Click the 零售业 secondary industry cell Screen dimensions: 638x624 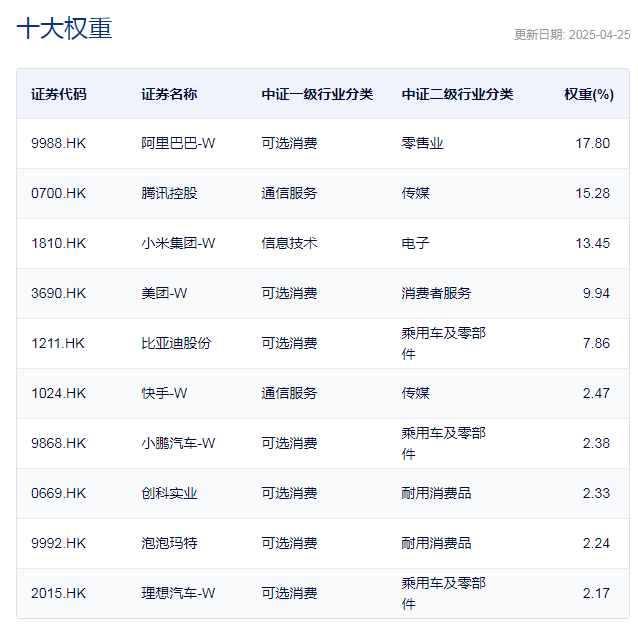422,143
